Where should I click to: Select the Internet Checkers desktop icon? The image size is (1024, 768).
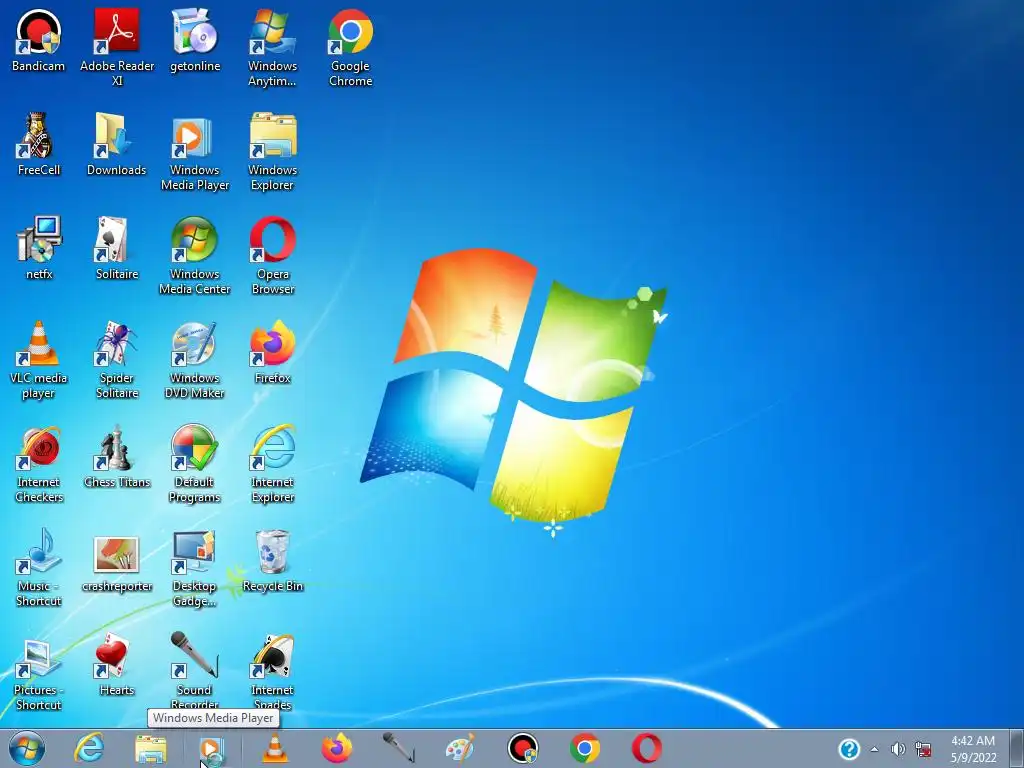coord(39,464)
